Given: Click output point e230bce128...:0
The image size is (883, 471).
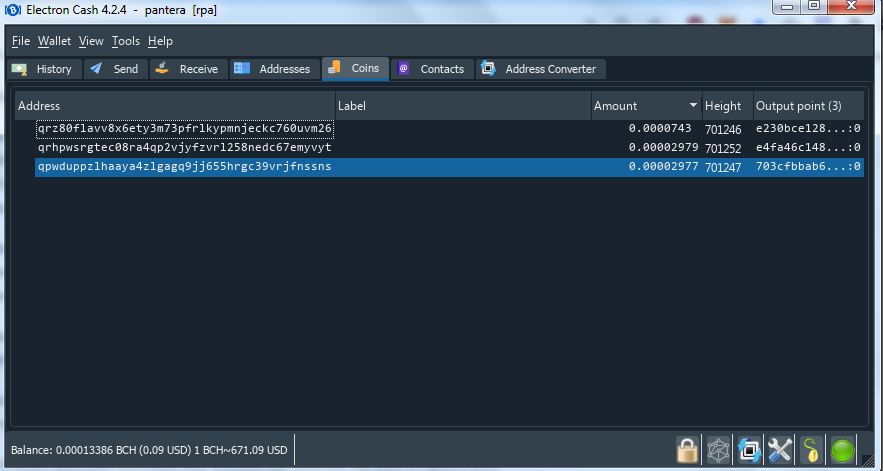Looking at the screenshot, I should tap(808, 128).
